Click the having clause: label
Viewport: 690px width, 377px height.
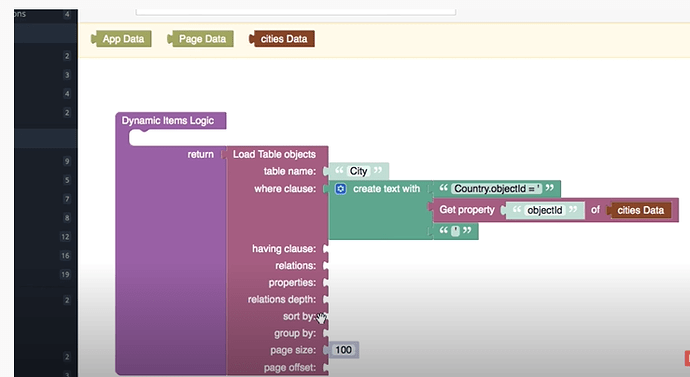284,249
